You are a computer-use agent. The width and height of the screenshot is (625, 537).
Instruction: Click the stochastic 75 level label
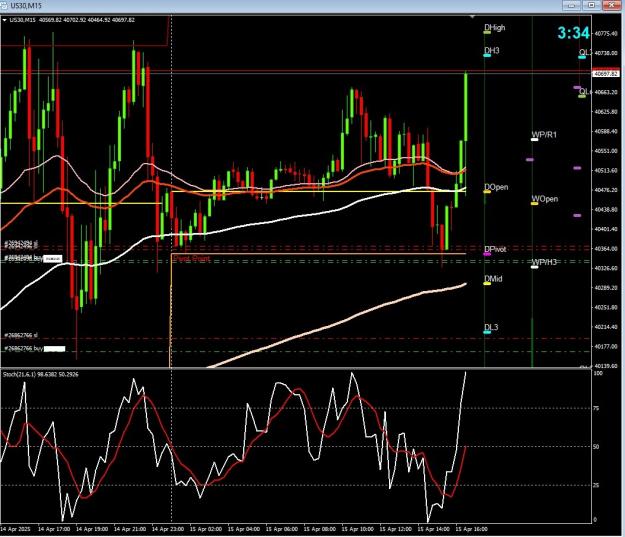point(596,408)
